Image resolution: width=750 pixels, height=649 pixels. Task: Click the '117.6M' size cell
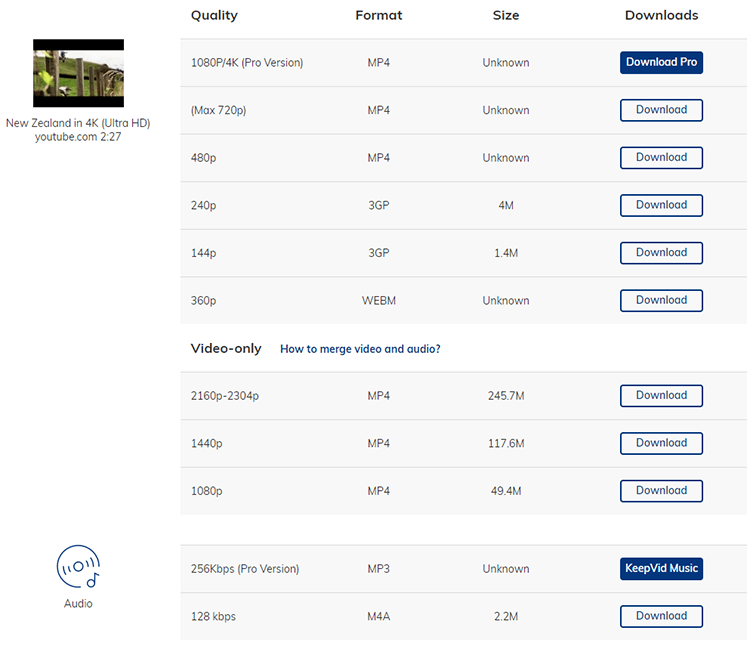506,443
